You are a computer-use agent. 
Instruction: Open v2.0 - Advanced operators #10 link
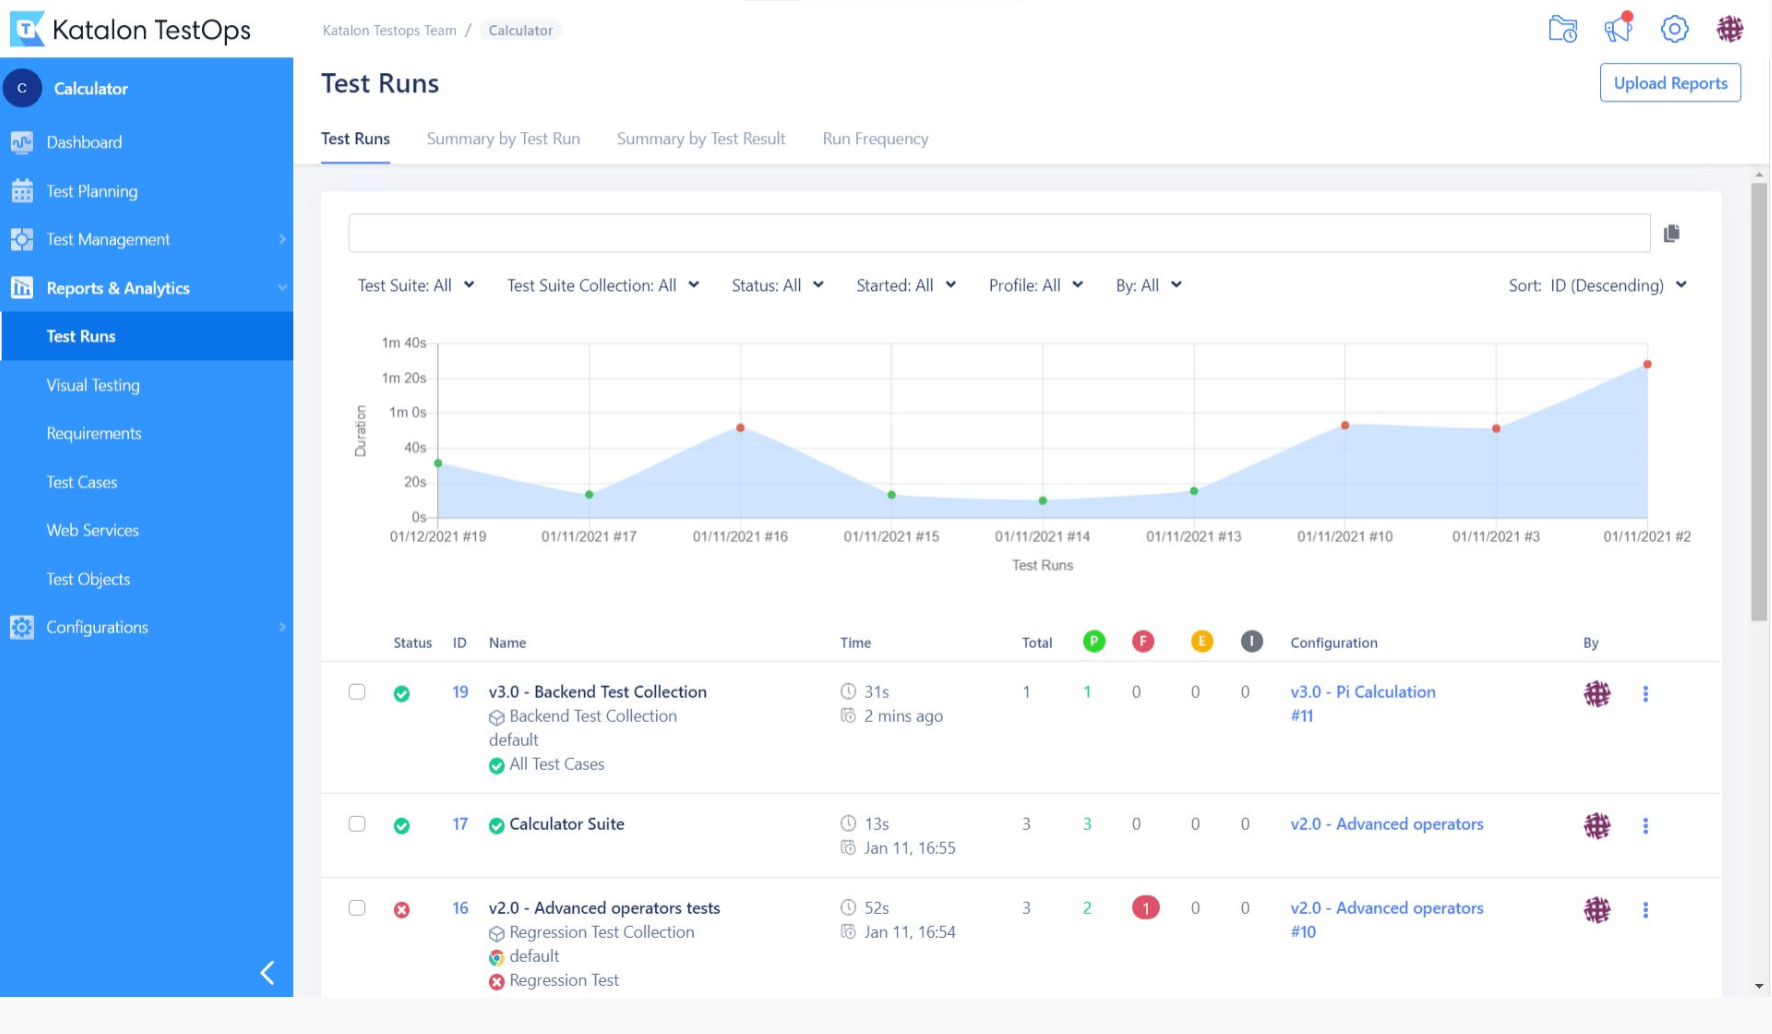(1386, 919)
